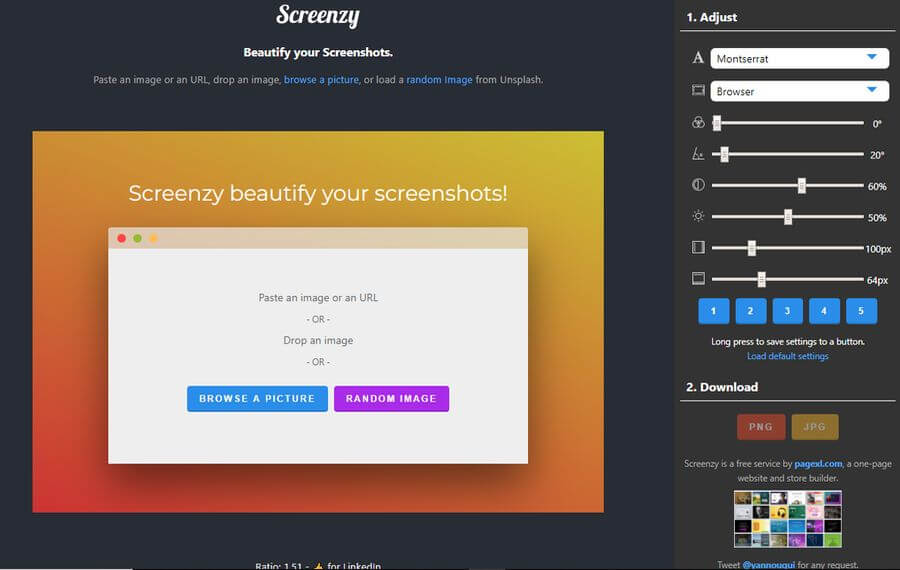Click the font letter A icon
The image size is (900, 570).
click(x=698, y=58)
